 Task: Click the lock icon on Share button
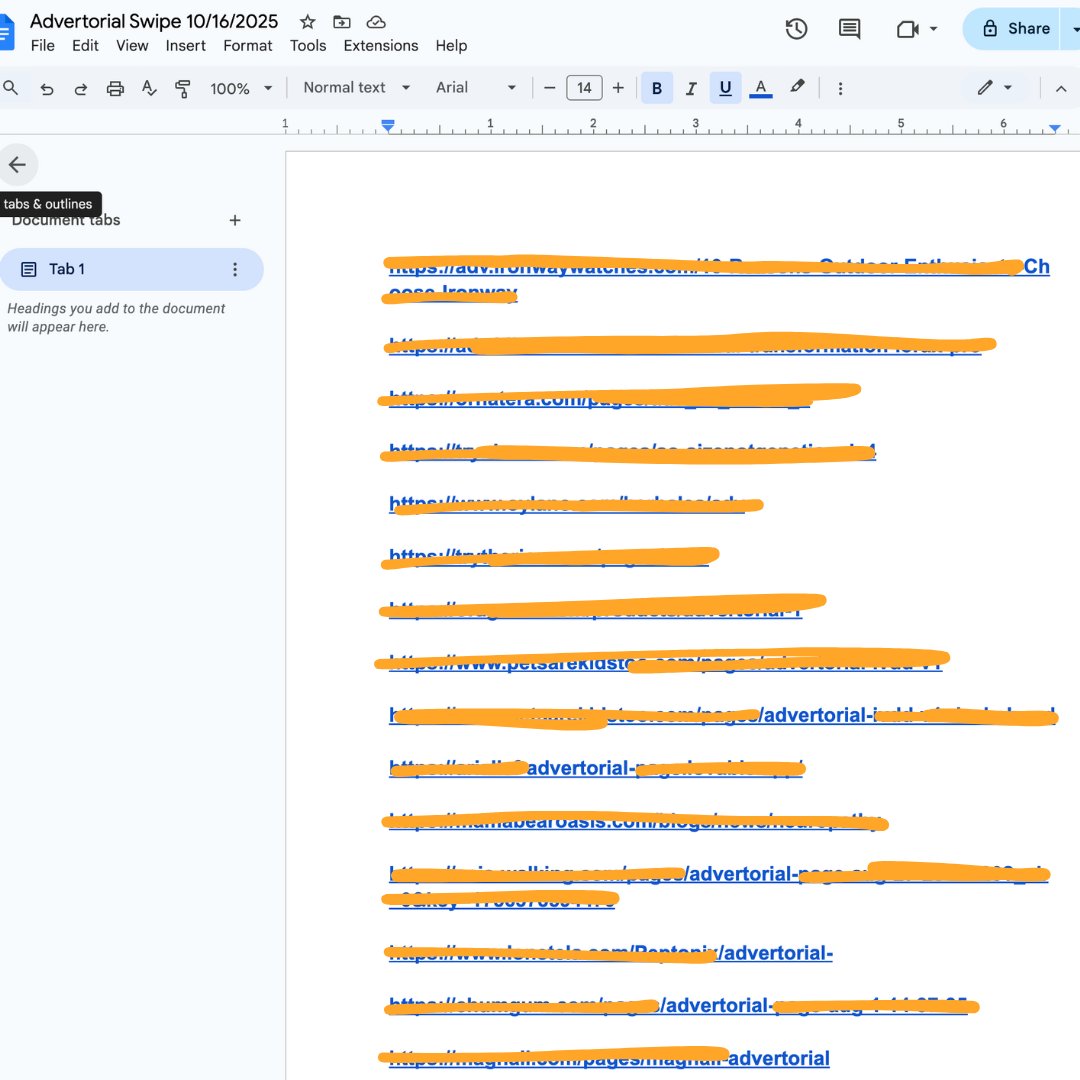[x=990, y=29]
